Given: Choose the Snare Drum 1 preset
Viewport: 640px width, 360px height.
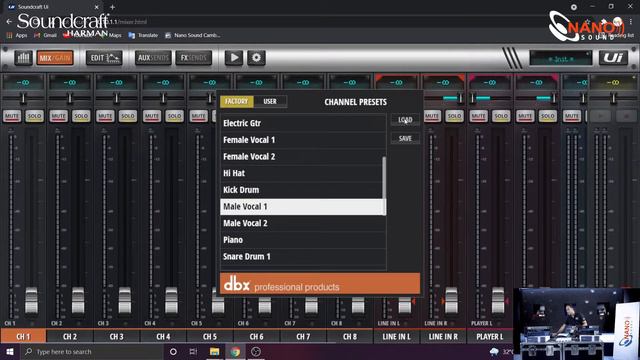Looking at the screenshot, I should coord(303,257).
